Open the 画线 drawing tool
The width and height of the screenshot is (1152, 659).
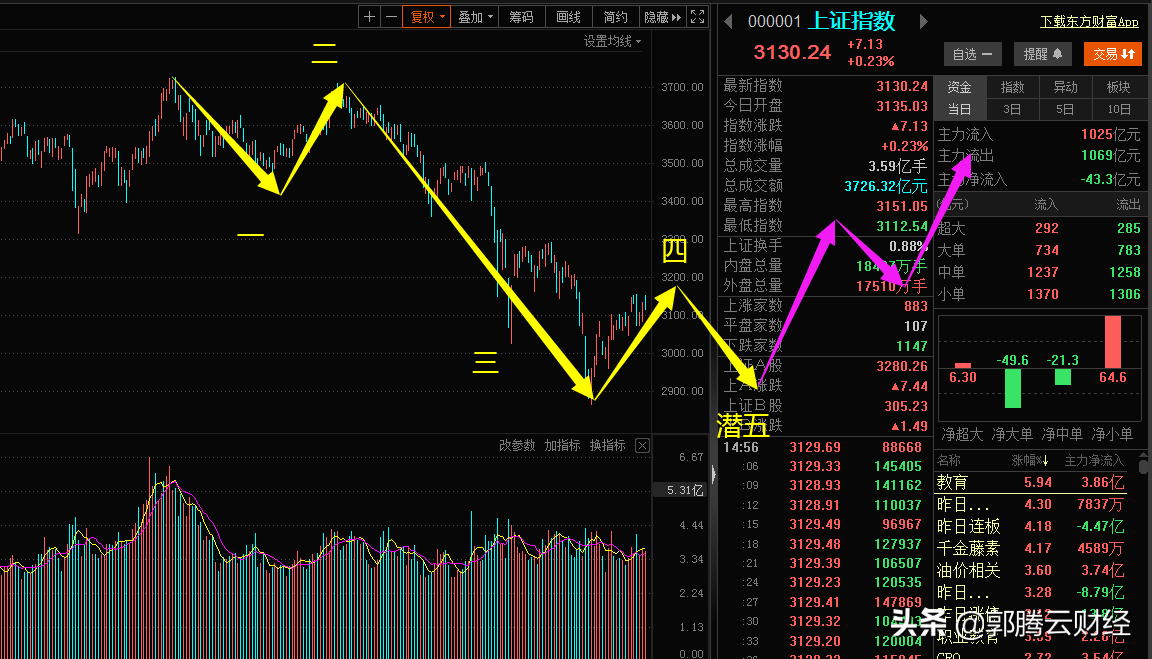pos(569,17)
